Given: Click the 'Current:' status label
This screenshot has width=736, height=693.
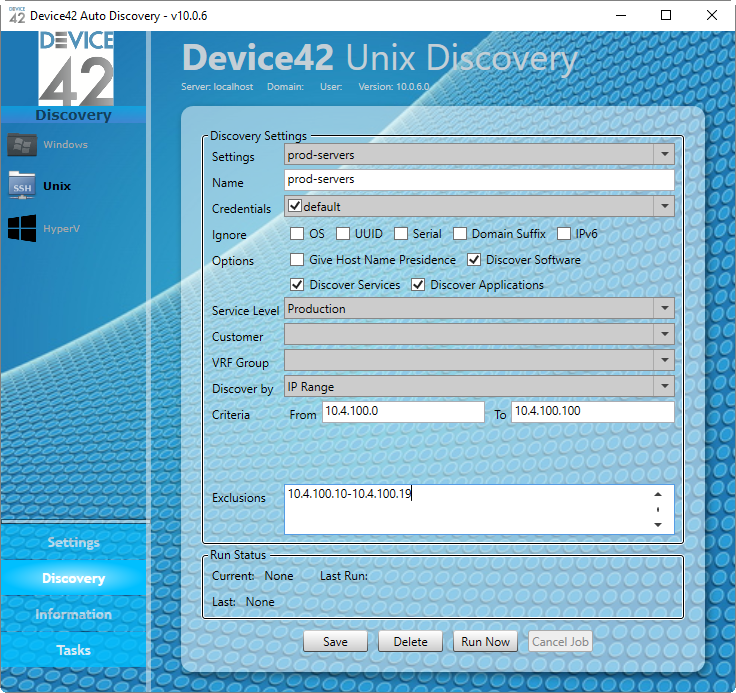Looking at the screenshot, I should (x=233, y=576).
